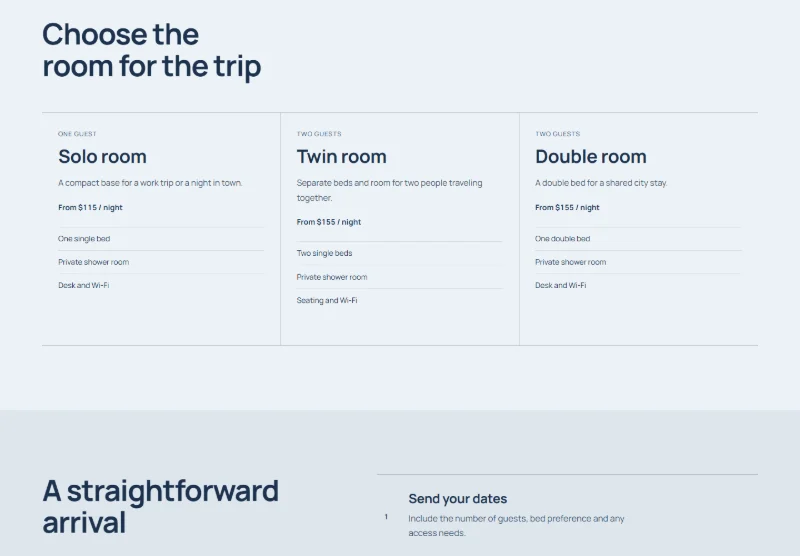The height and width of the screenshot is (556, 800).
Task: Click the A straightforward arrival heading
Action: tap(161, 507)
